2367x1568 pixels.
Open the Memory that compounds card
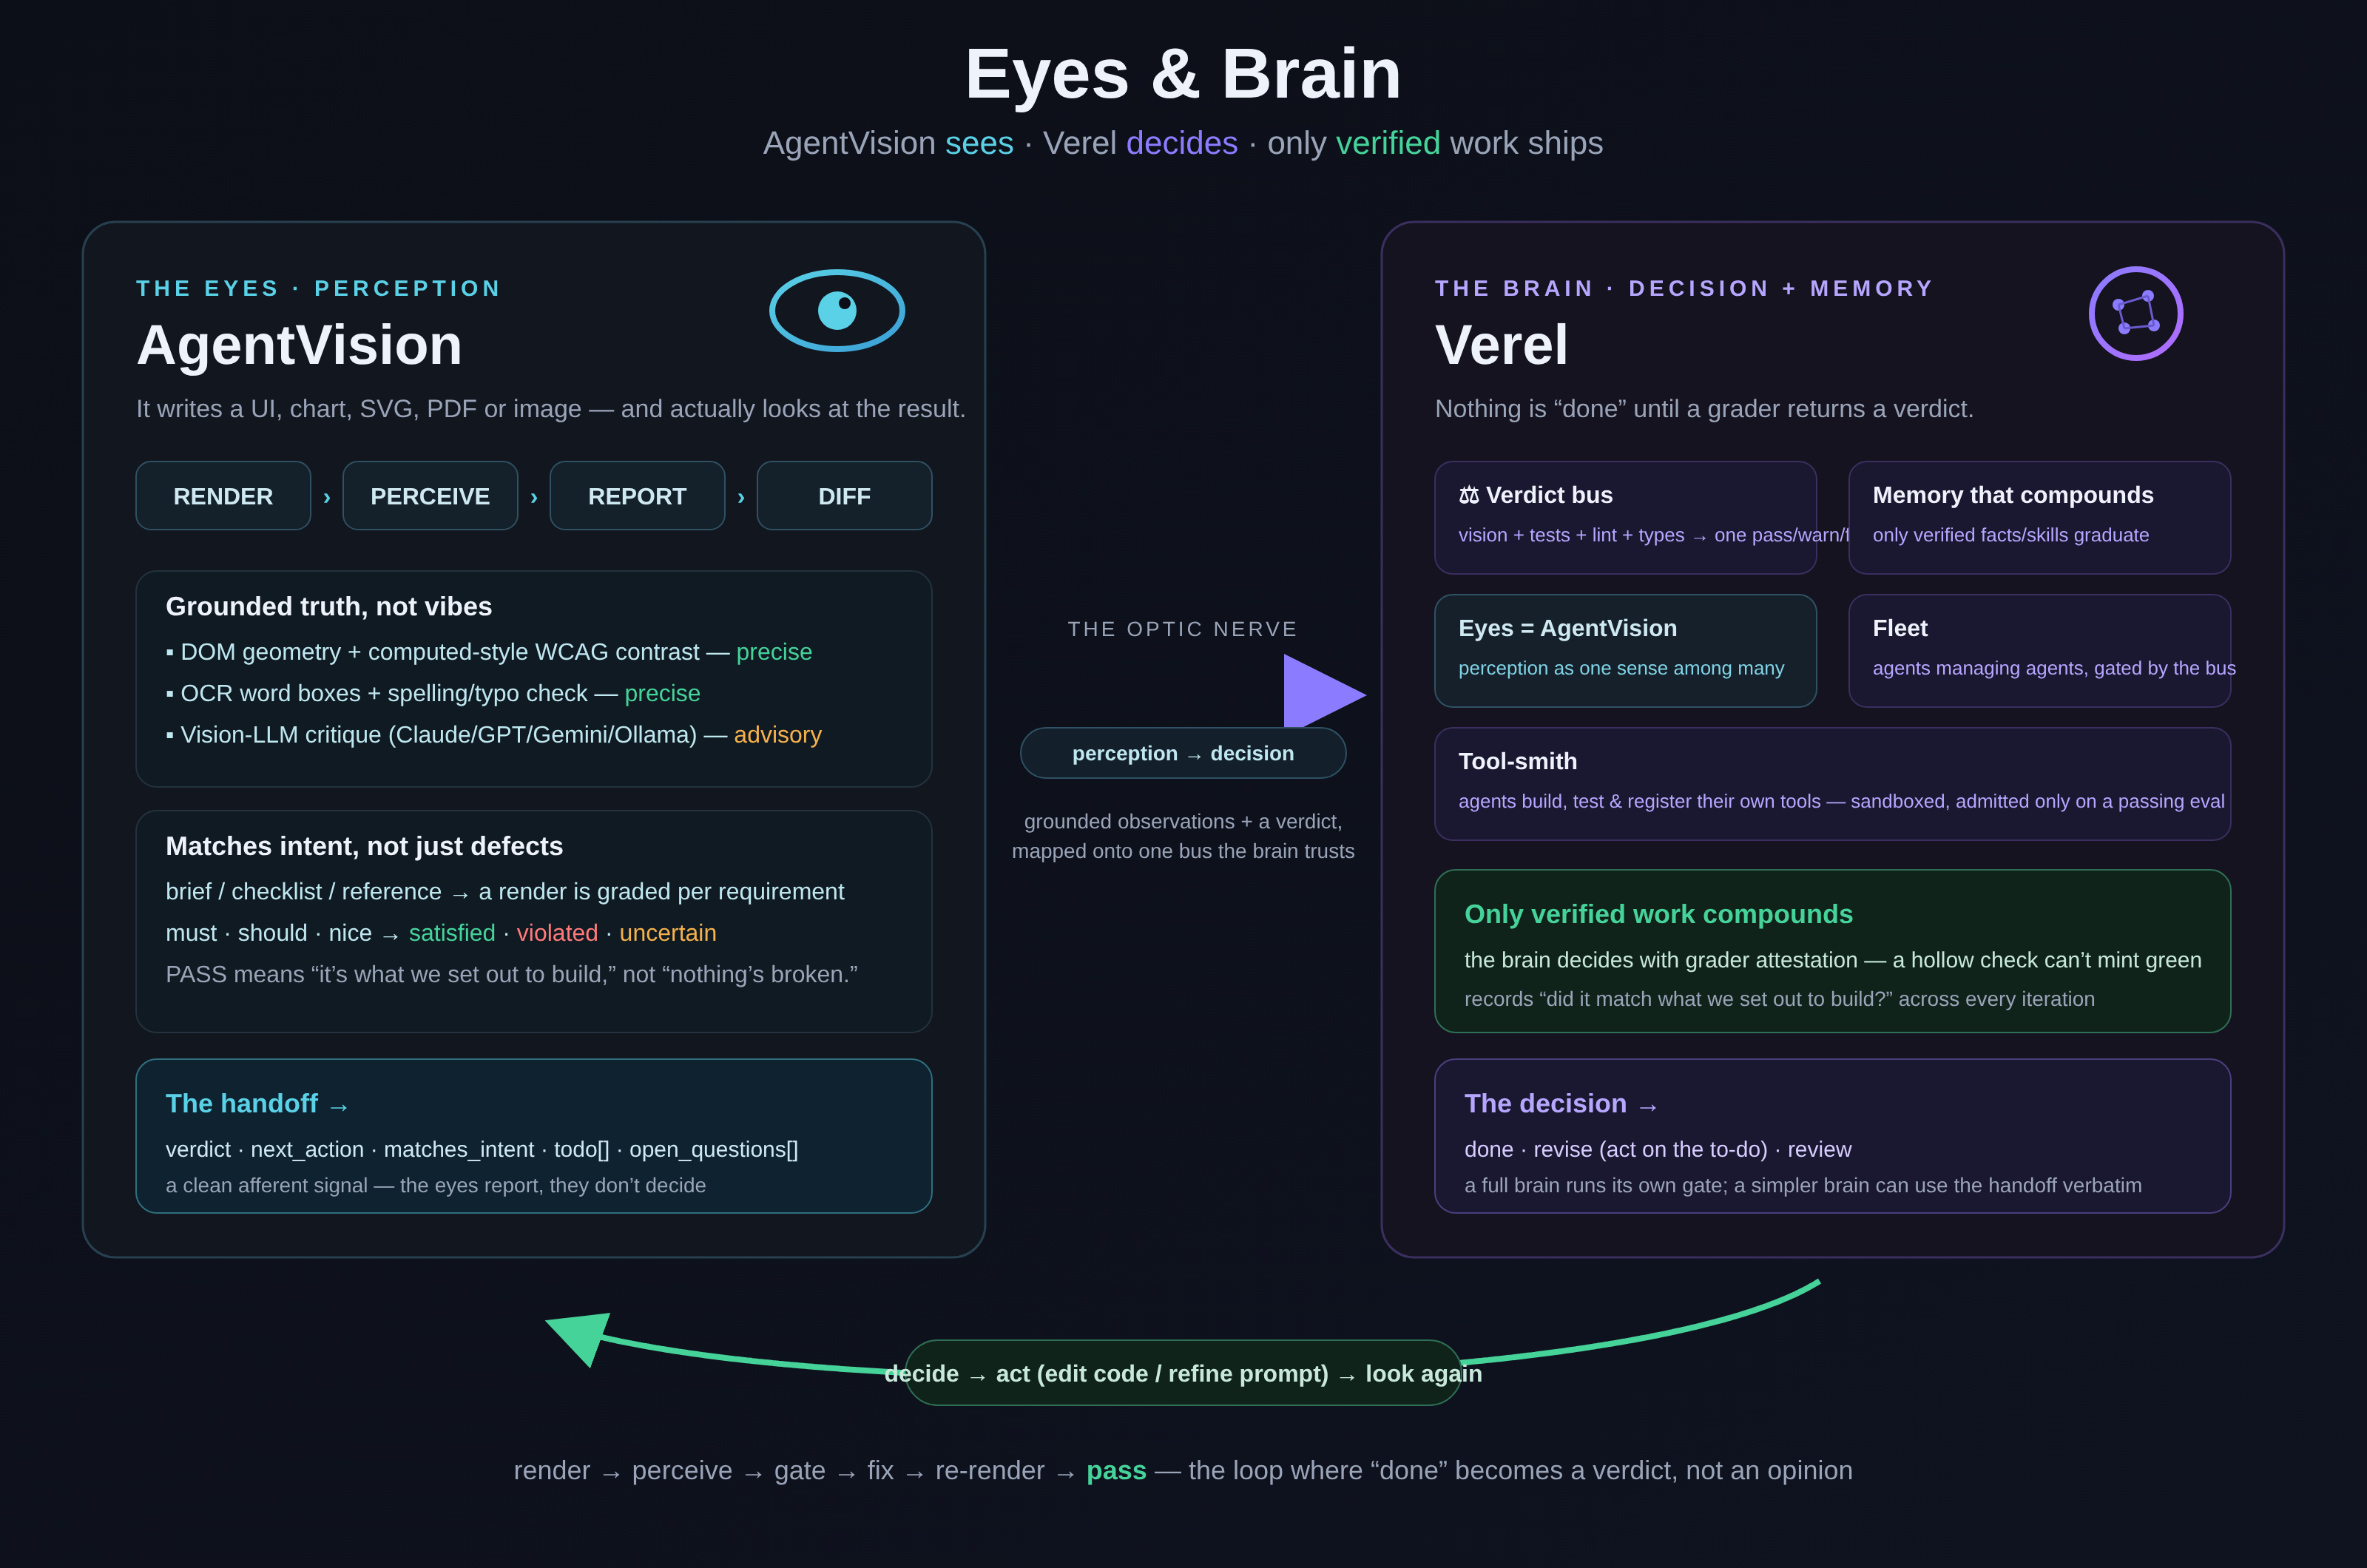coord(2039,517)
